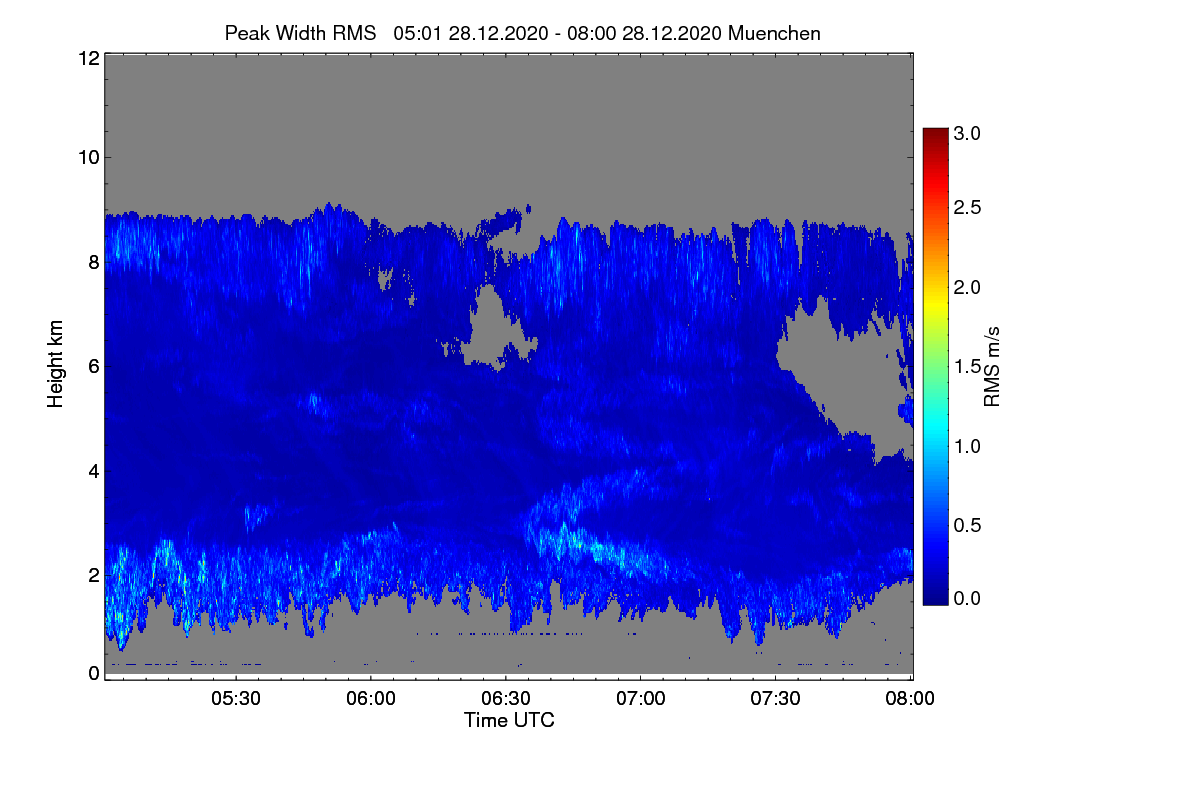Viewport: 1200px width, 800px height.
Task: Click the colorbar value 3.0
Action: (967, 133)
